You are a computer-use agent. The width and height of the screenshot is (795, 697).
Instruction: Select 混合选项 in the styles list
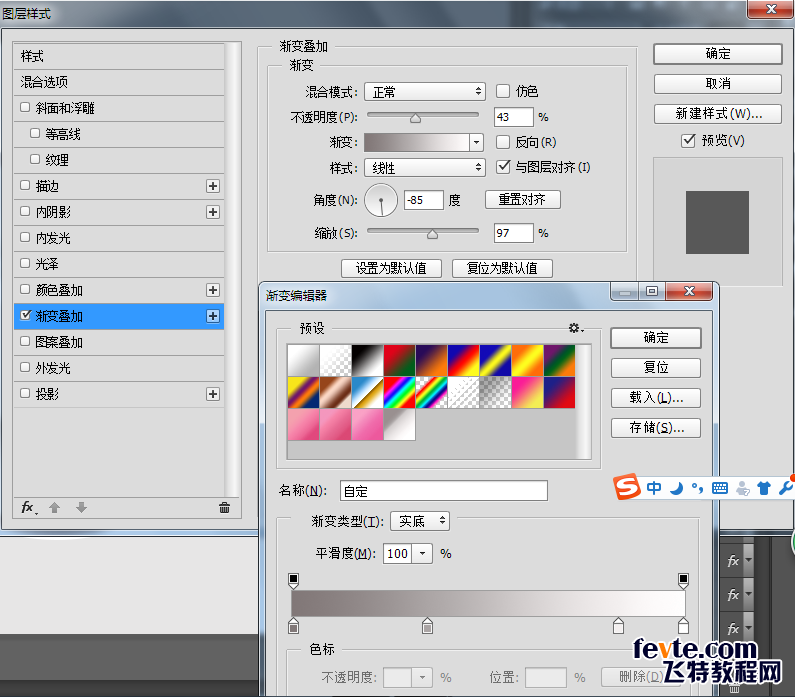pos(45,82)
